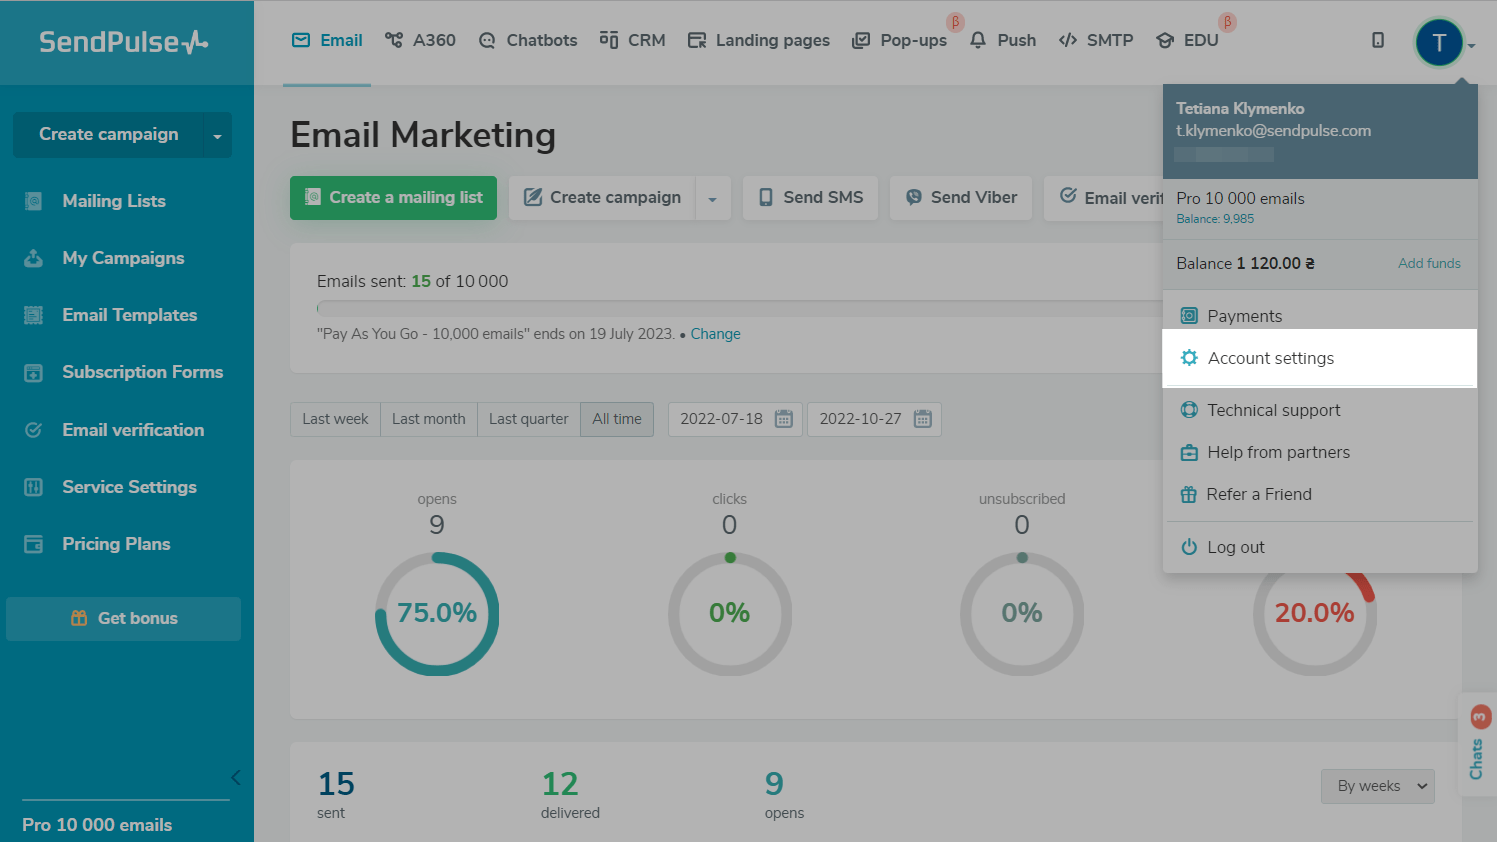1497x842 pixels.
Task: Click the user avatar T icon
Action: point(1439,43)
